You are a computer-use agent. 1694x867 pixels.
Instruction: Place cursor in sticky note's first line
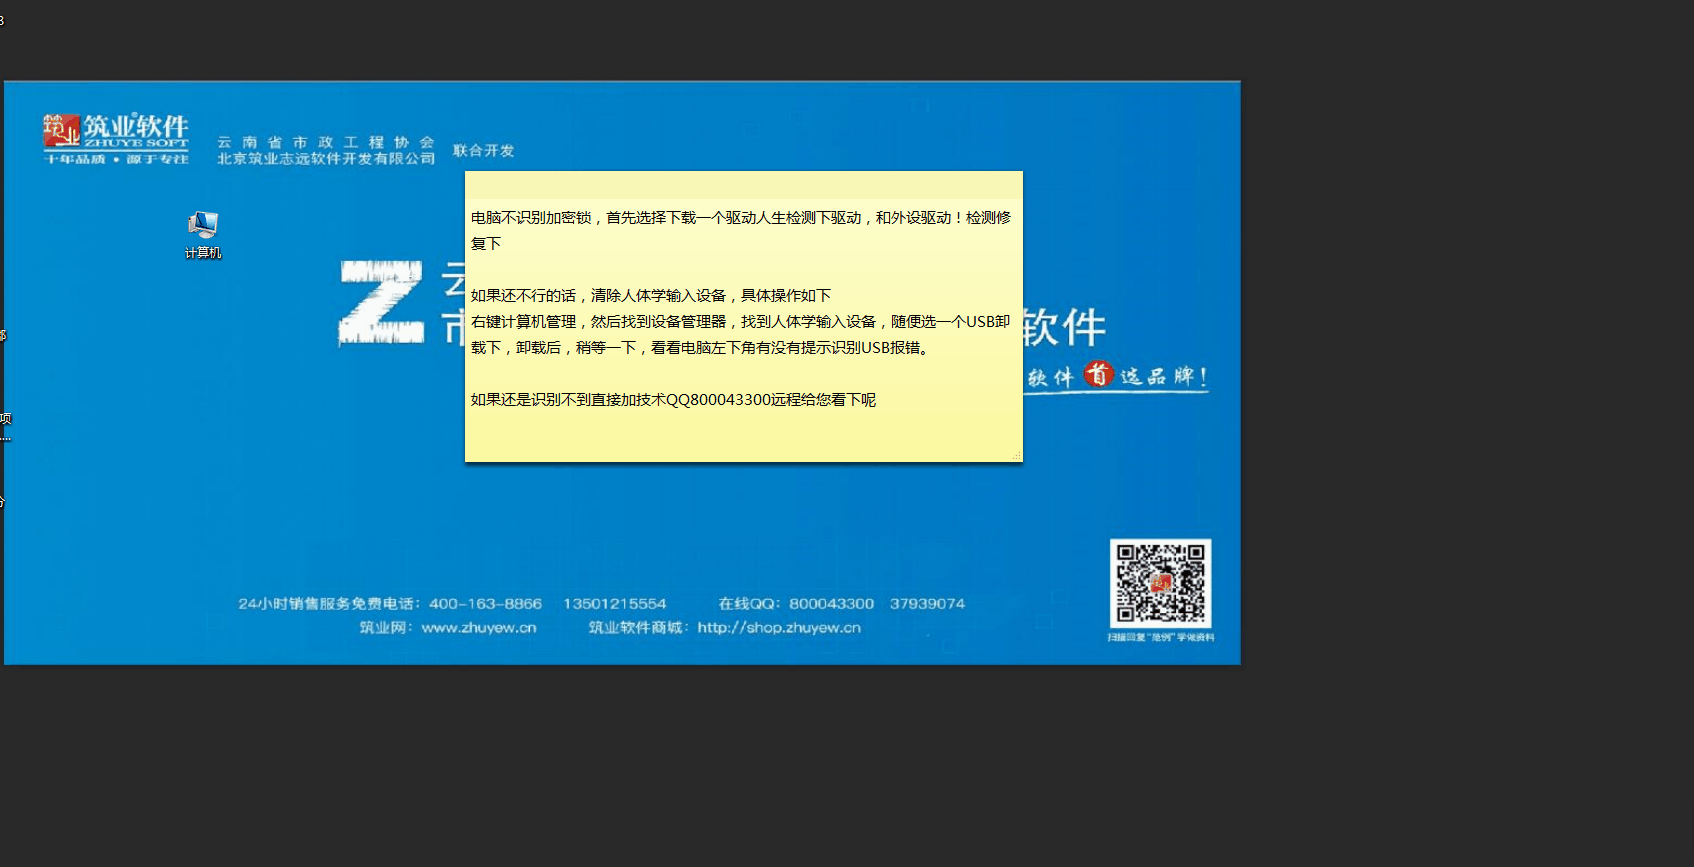[740, 218]
